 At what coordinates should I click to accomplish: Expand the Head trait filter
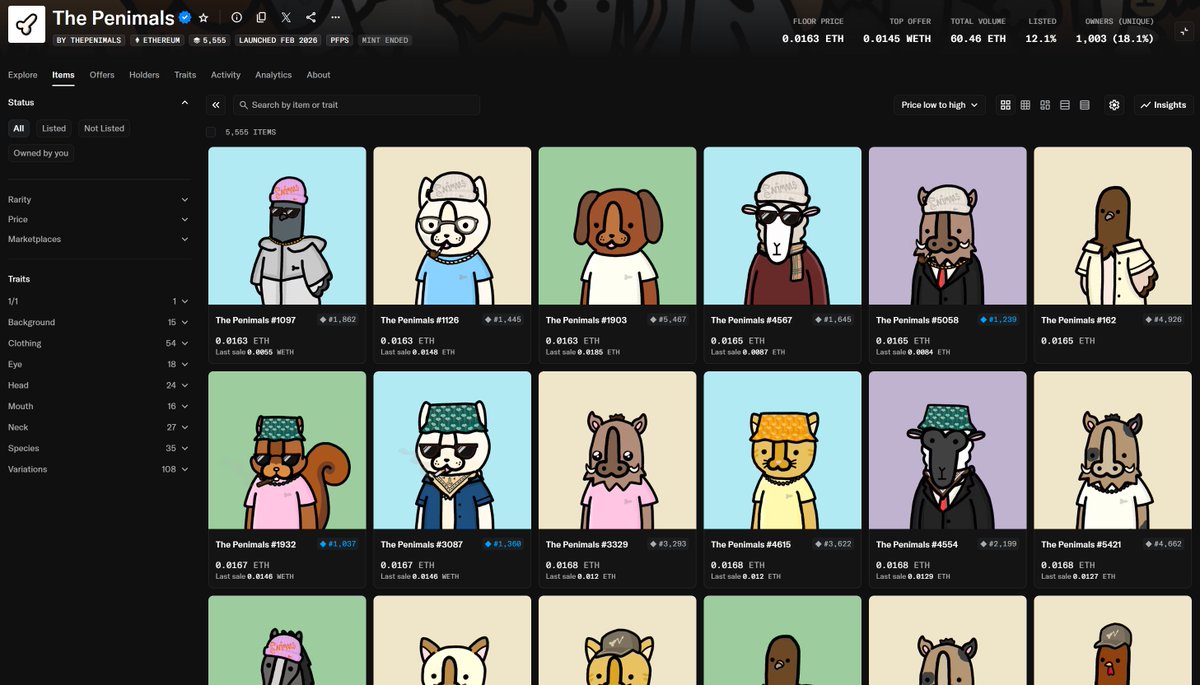pos(98,385)
